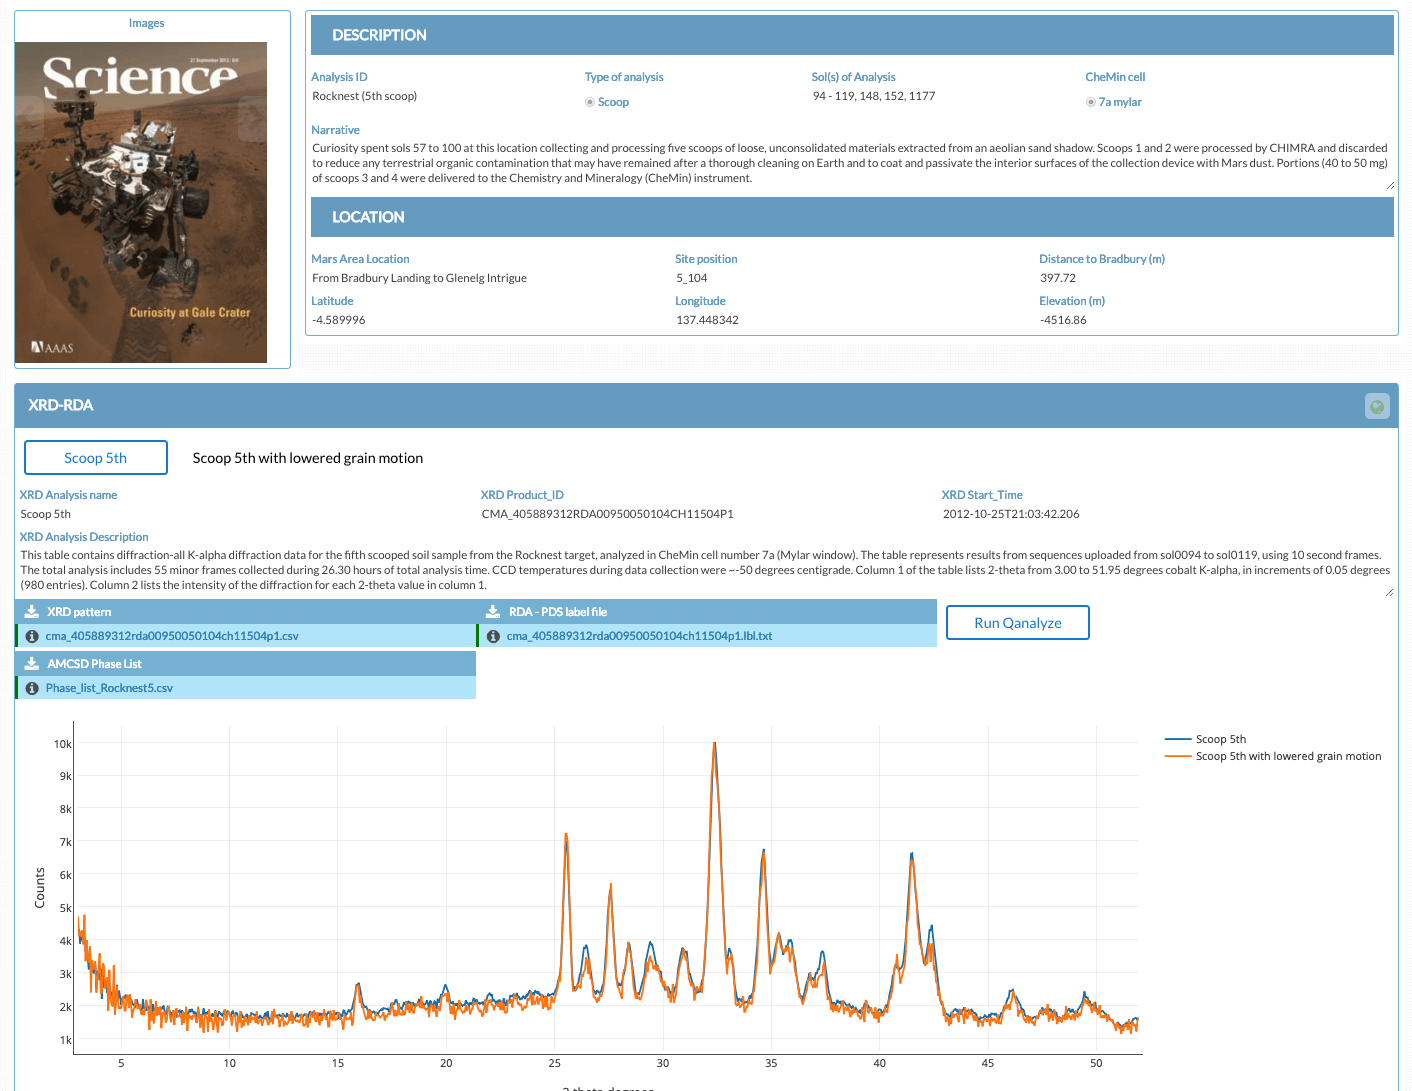This screenshot has height=1091, width=1412.
Task: Click the Narrative text field
Action: click(x=852, y=163)
